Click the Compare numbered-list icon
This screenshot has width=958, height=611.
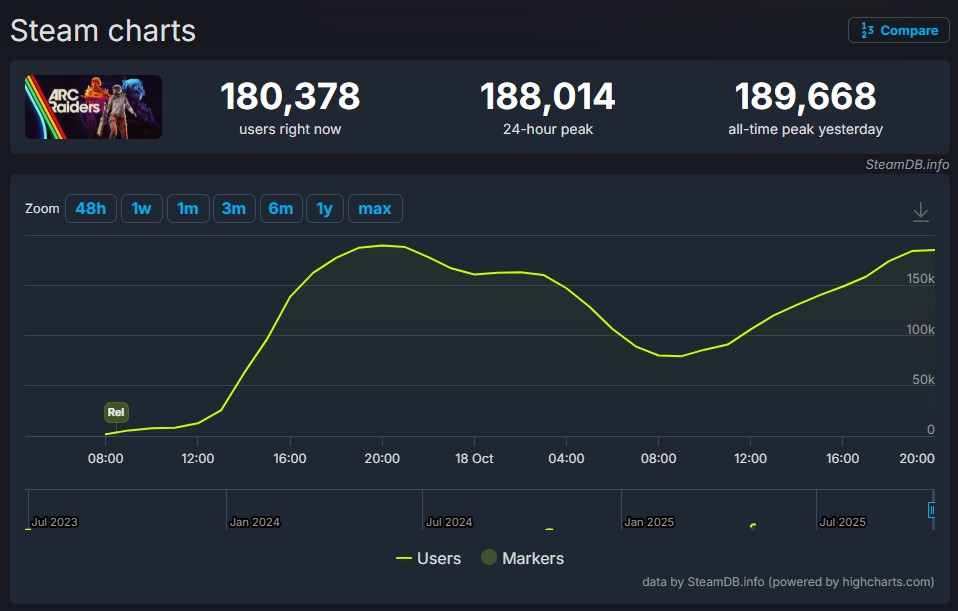864,30
